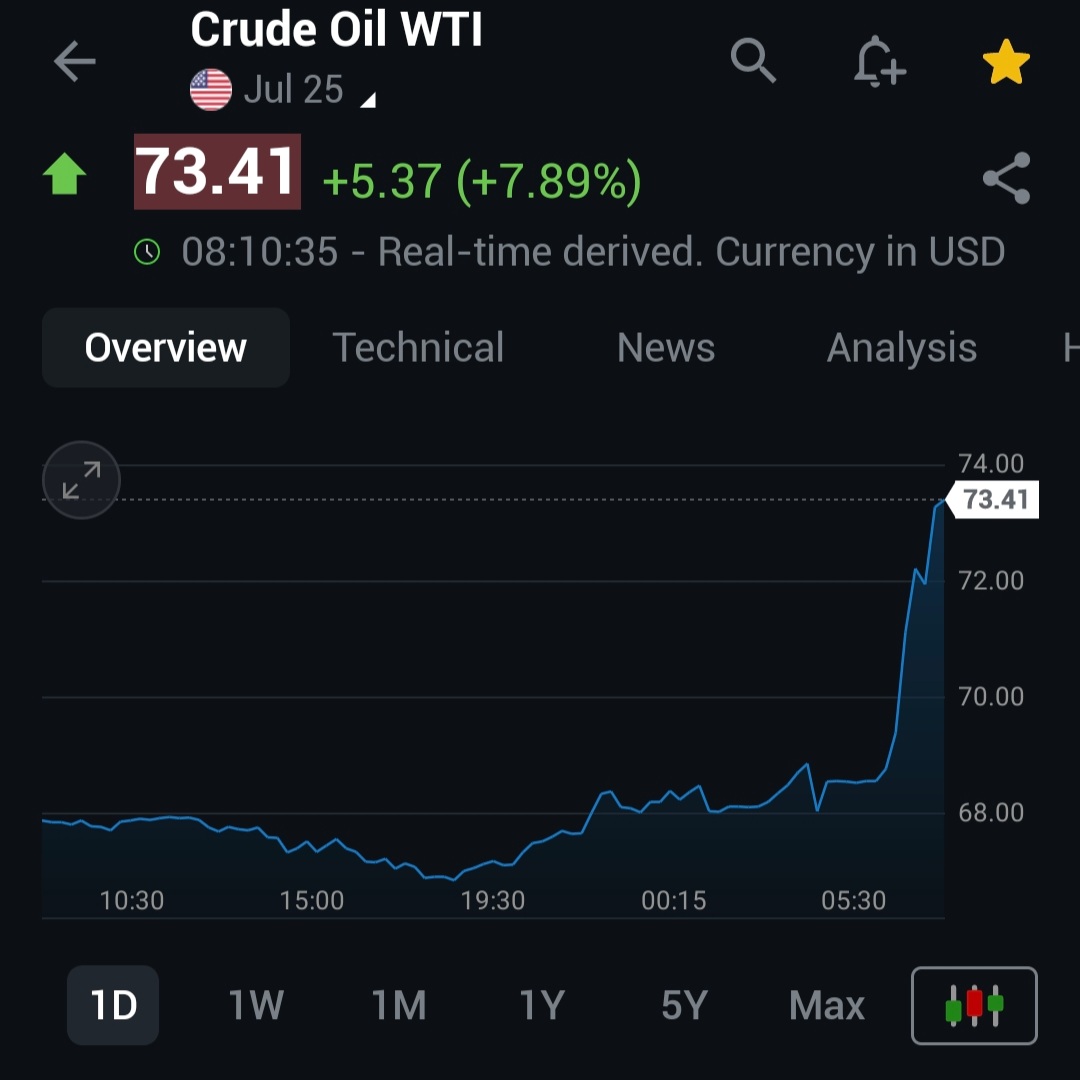
Task: Tap the US flag icon
Action: pyautogui.click(x=211, y=90)
